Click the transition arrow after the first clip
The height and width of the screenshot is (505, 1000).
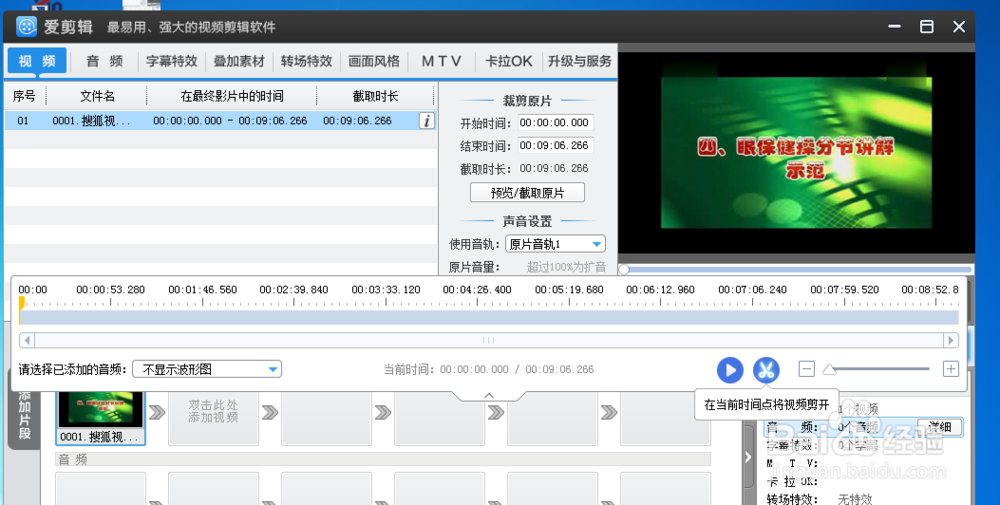point(157,413)
